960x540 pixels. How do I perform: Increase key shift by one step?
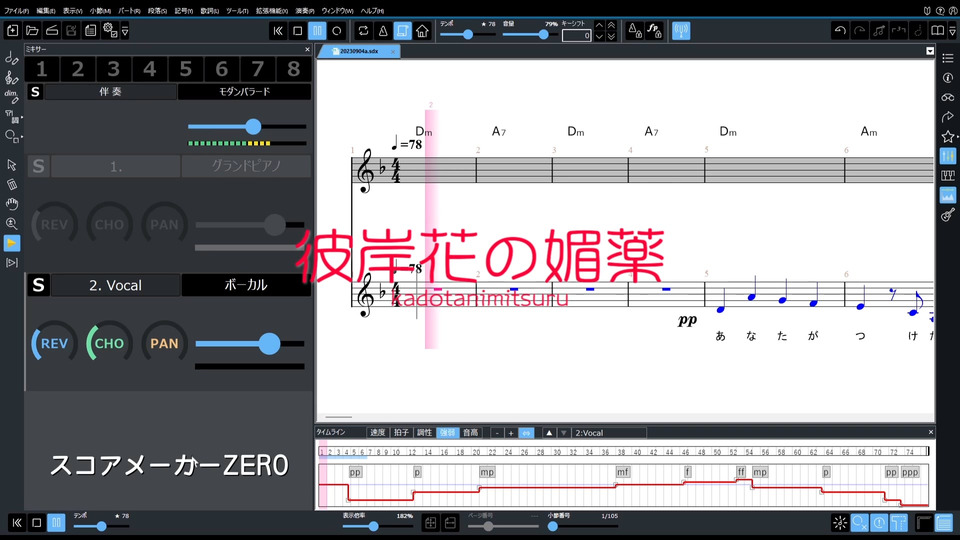coord(599,25)
